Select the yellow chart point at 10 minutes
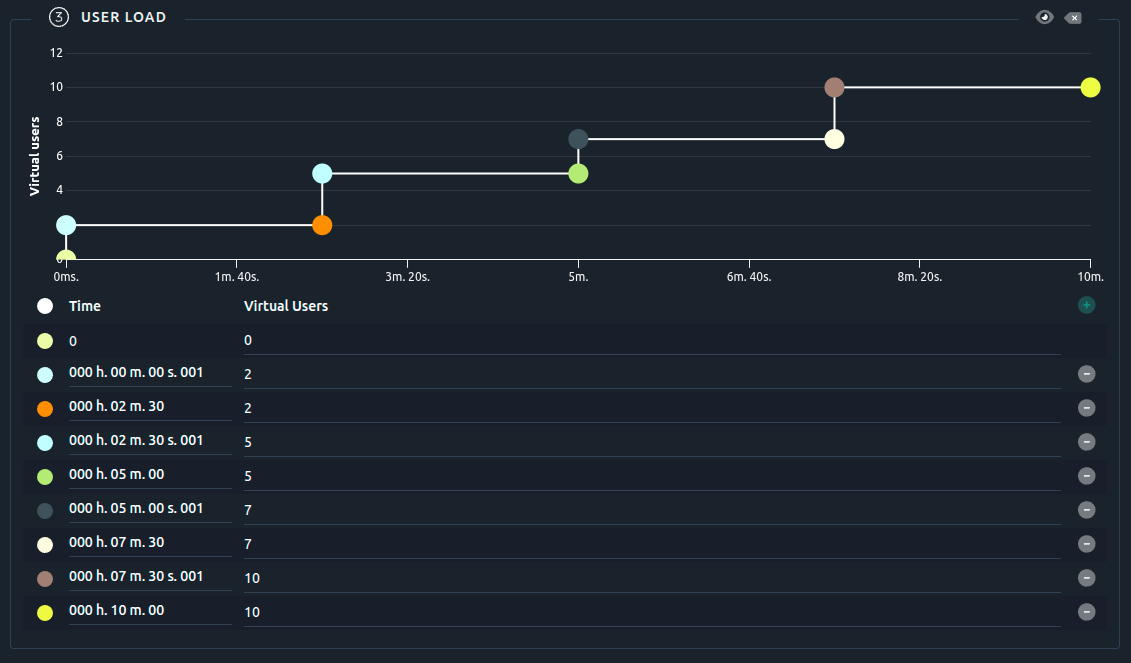The width and height of the screenshot is (1131, 663). click(1090, 87)
